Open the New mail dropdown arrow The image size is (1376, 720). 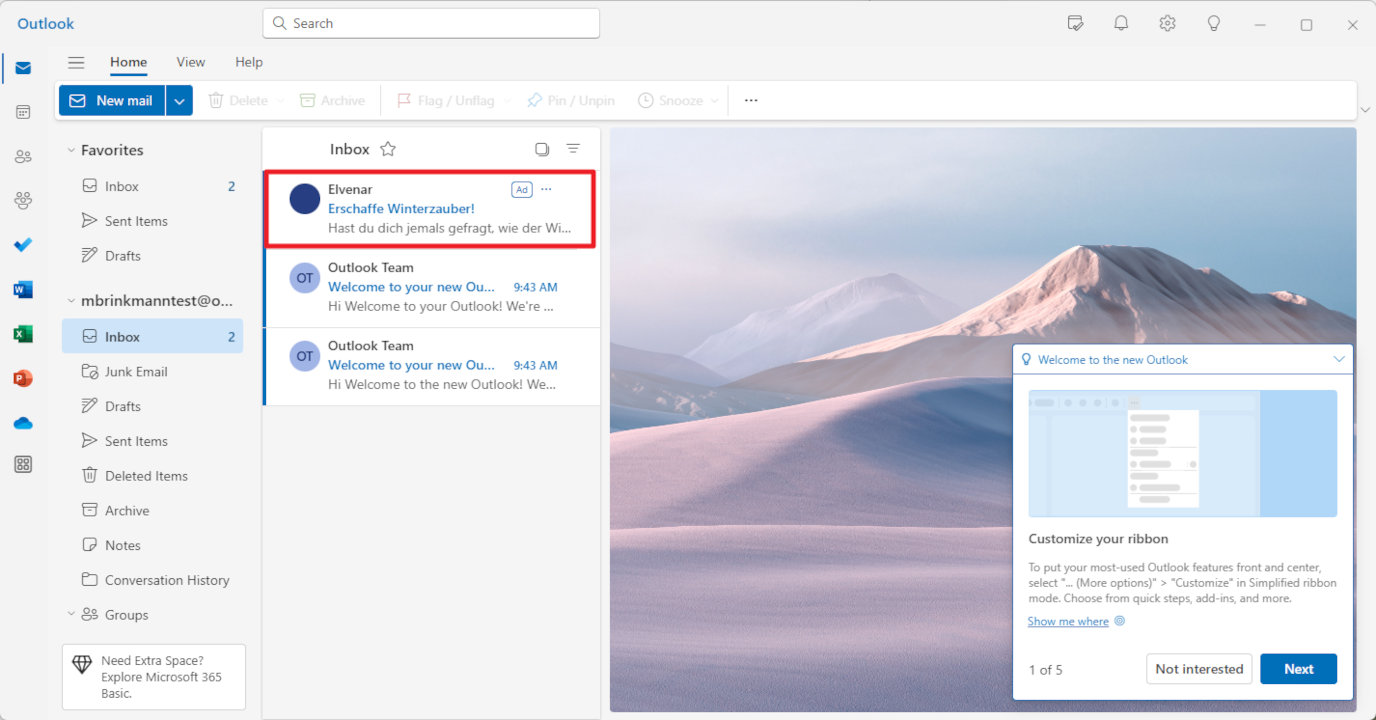[x=179, y=100]
